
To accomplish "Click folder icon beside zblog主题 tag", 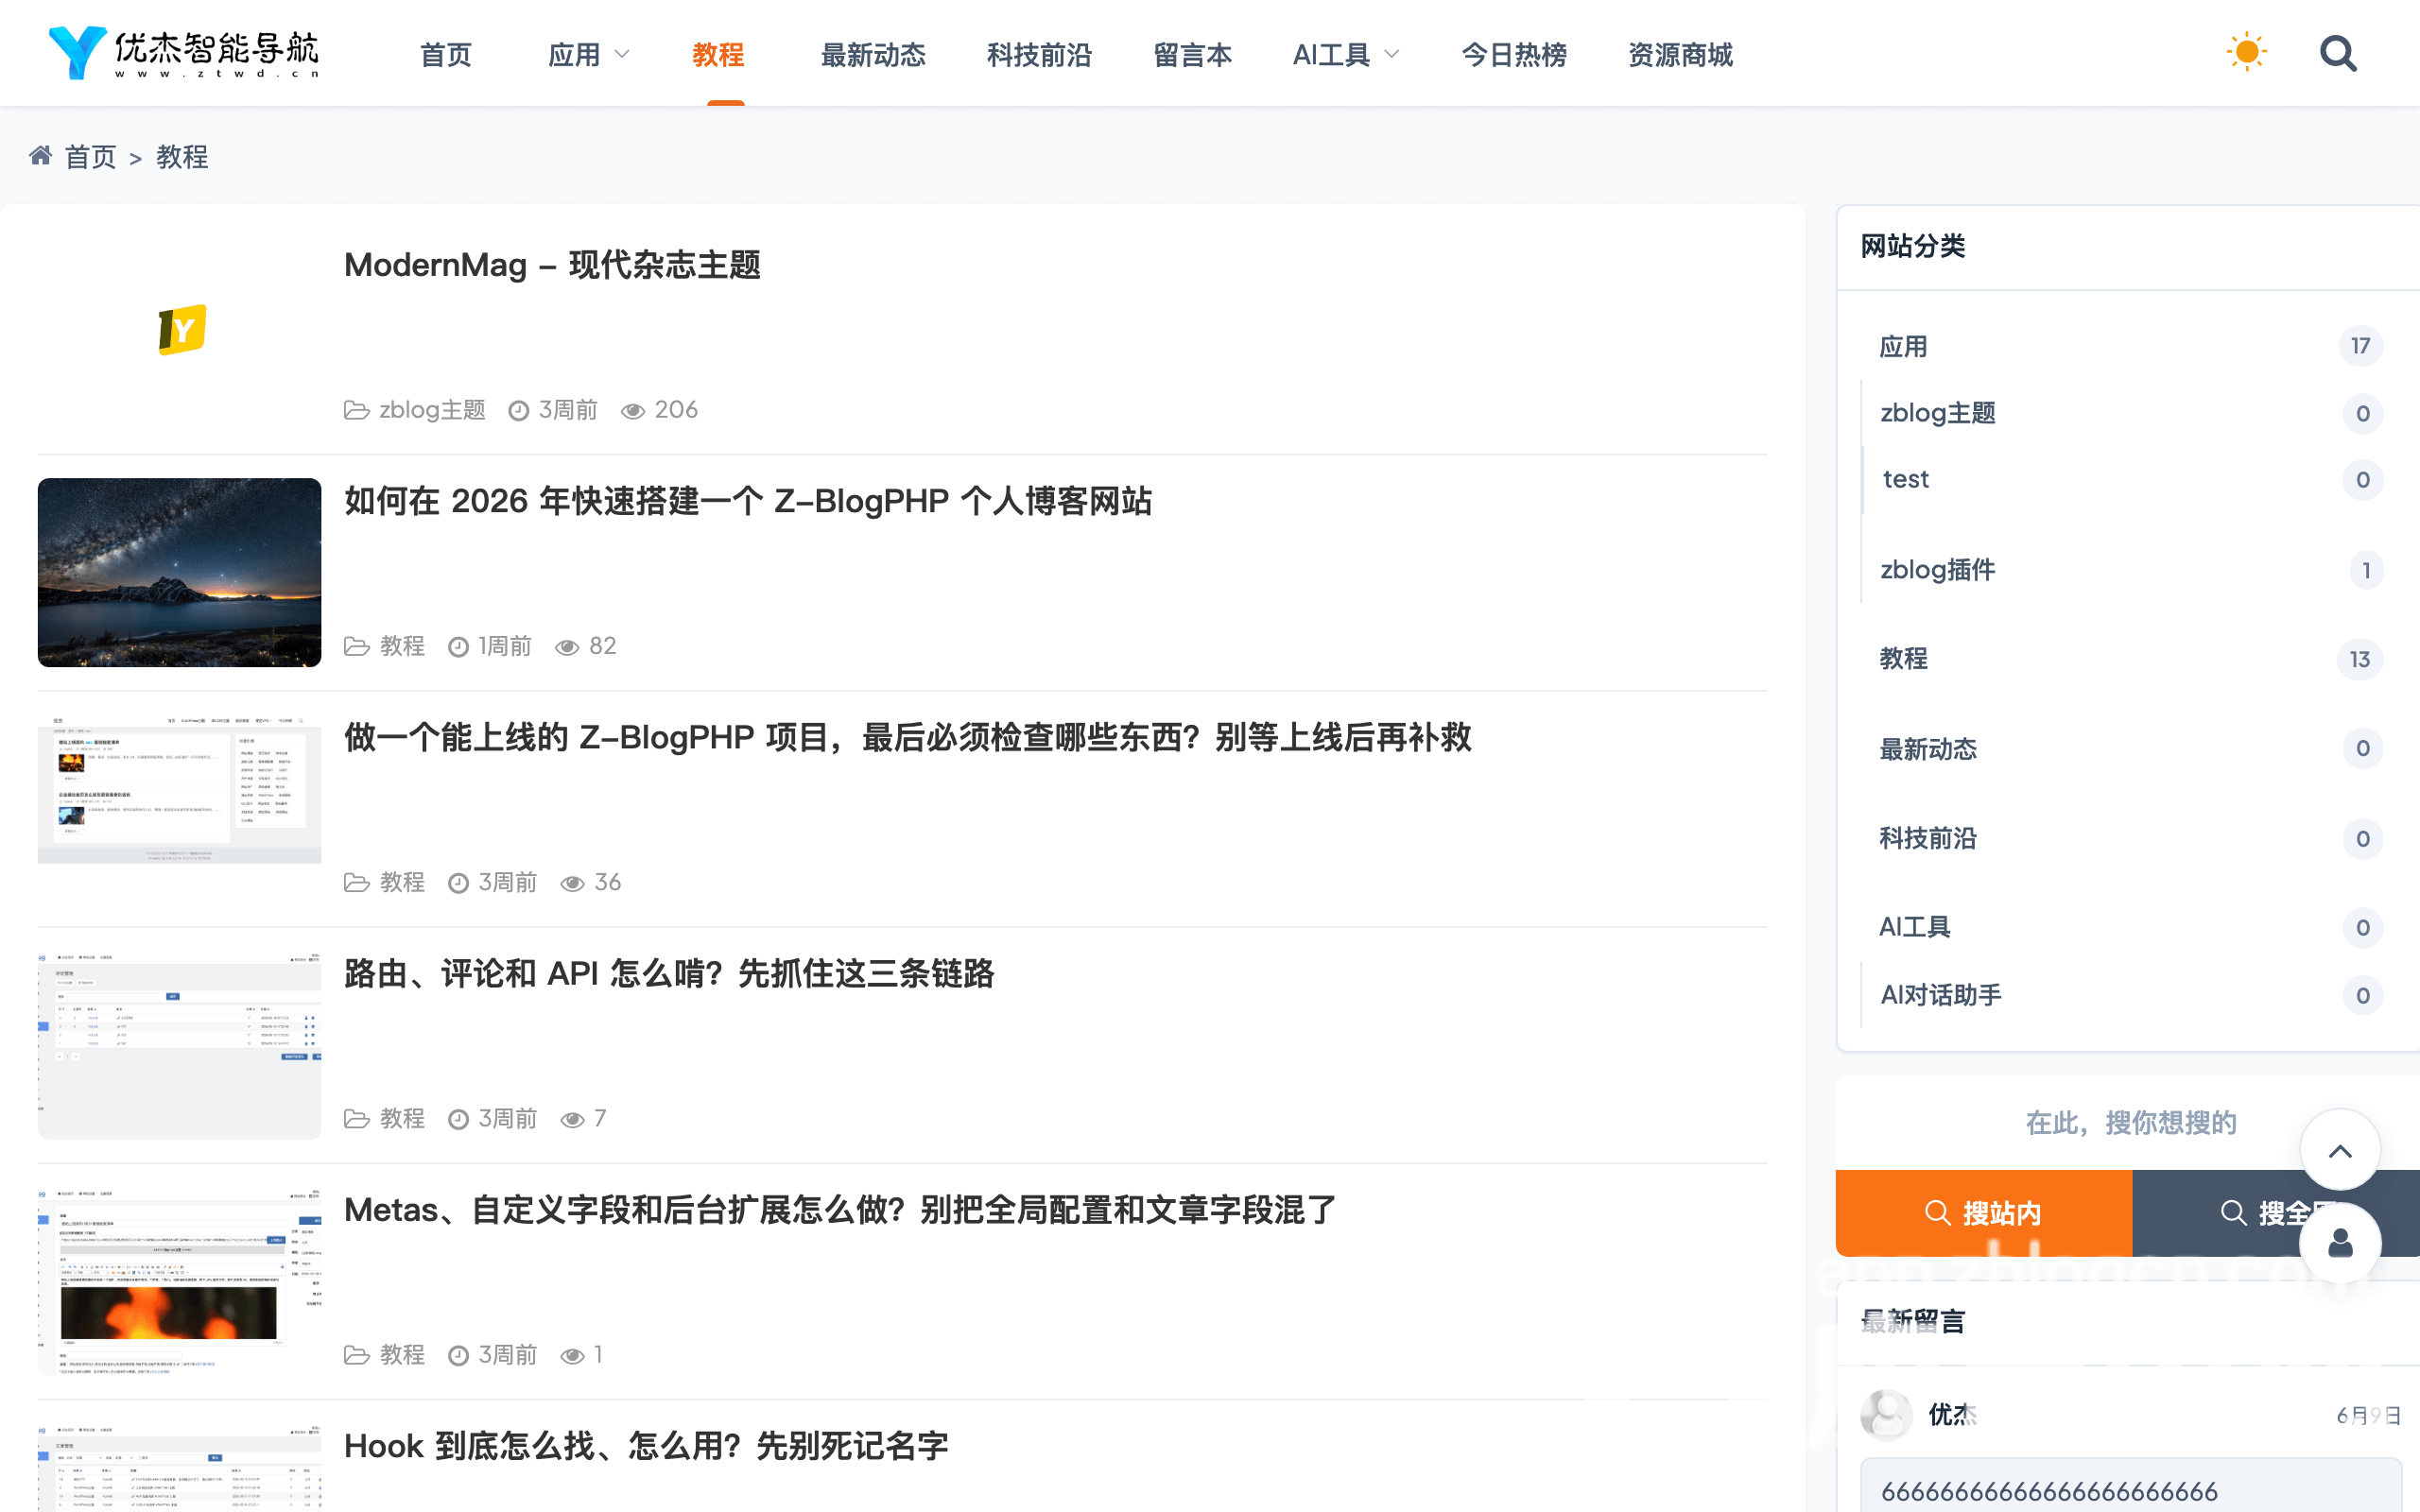I will coord(356,410).
